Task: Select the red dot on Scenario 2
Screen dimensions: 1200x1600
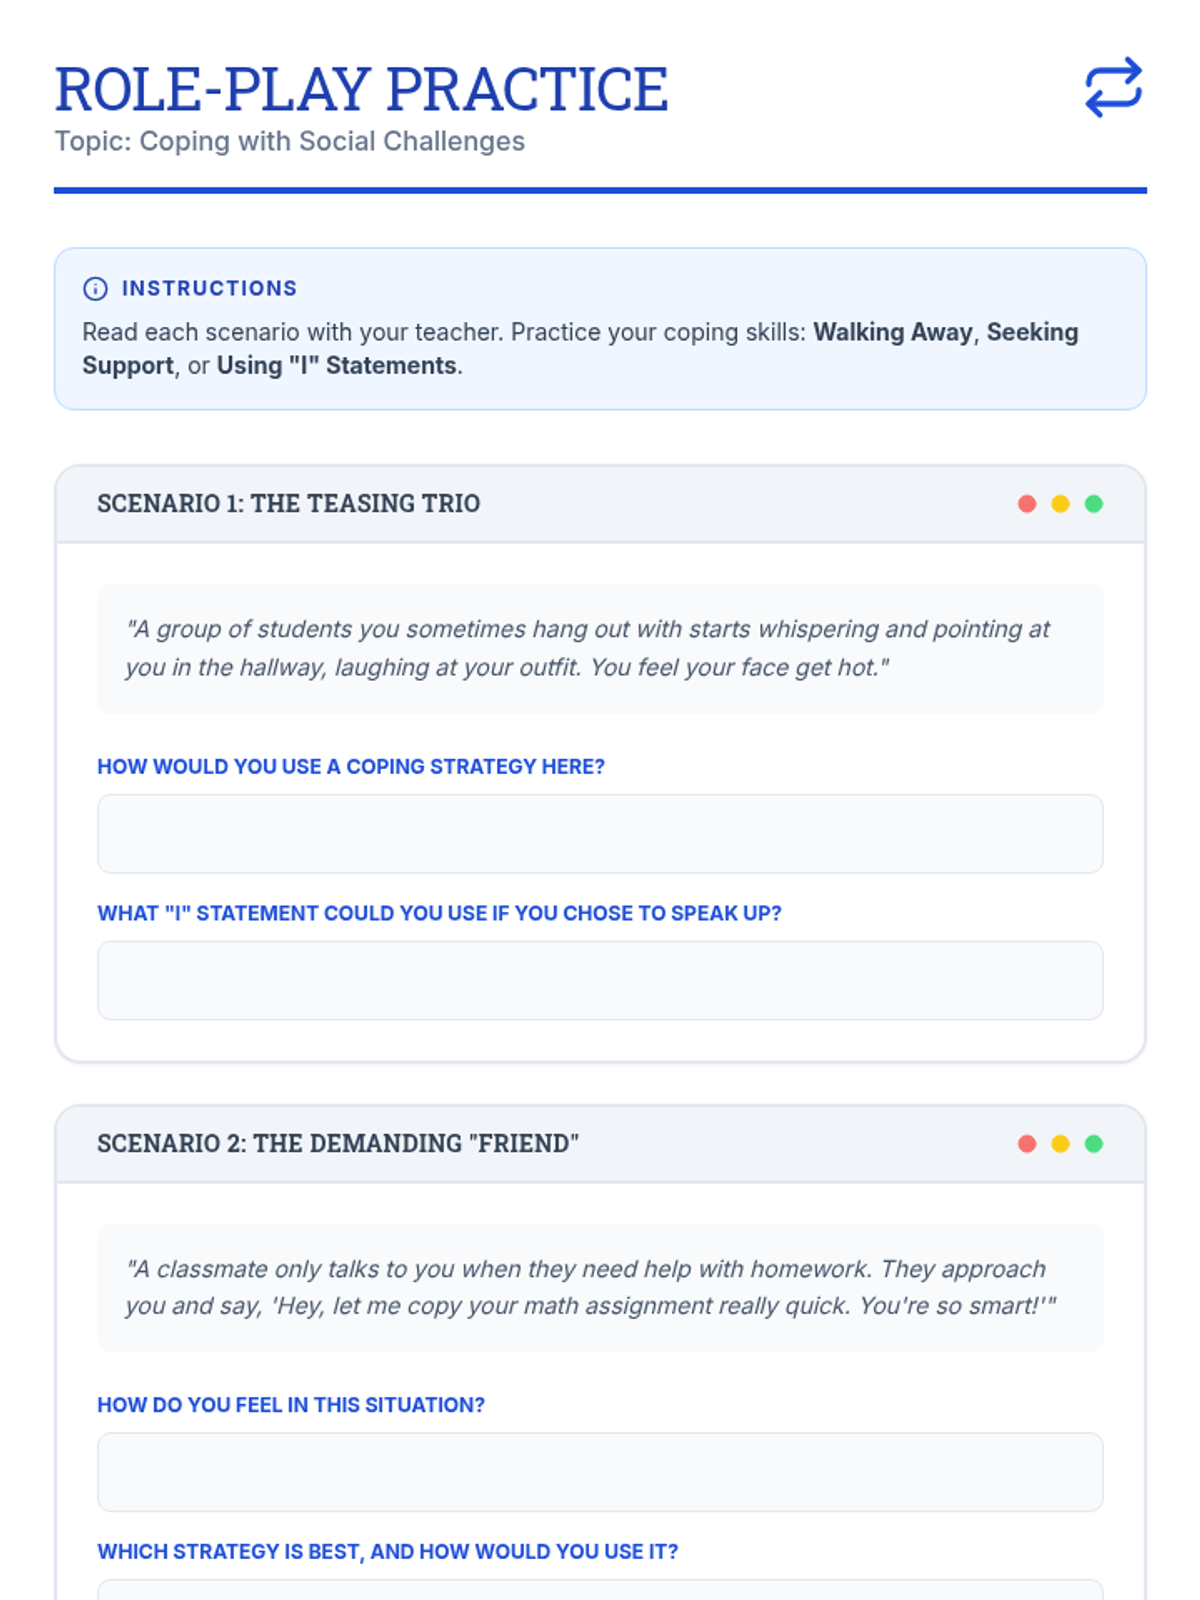Action: 1027,1144
